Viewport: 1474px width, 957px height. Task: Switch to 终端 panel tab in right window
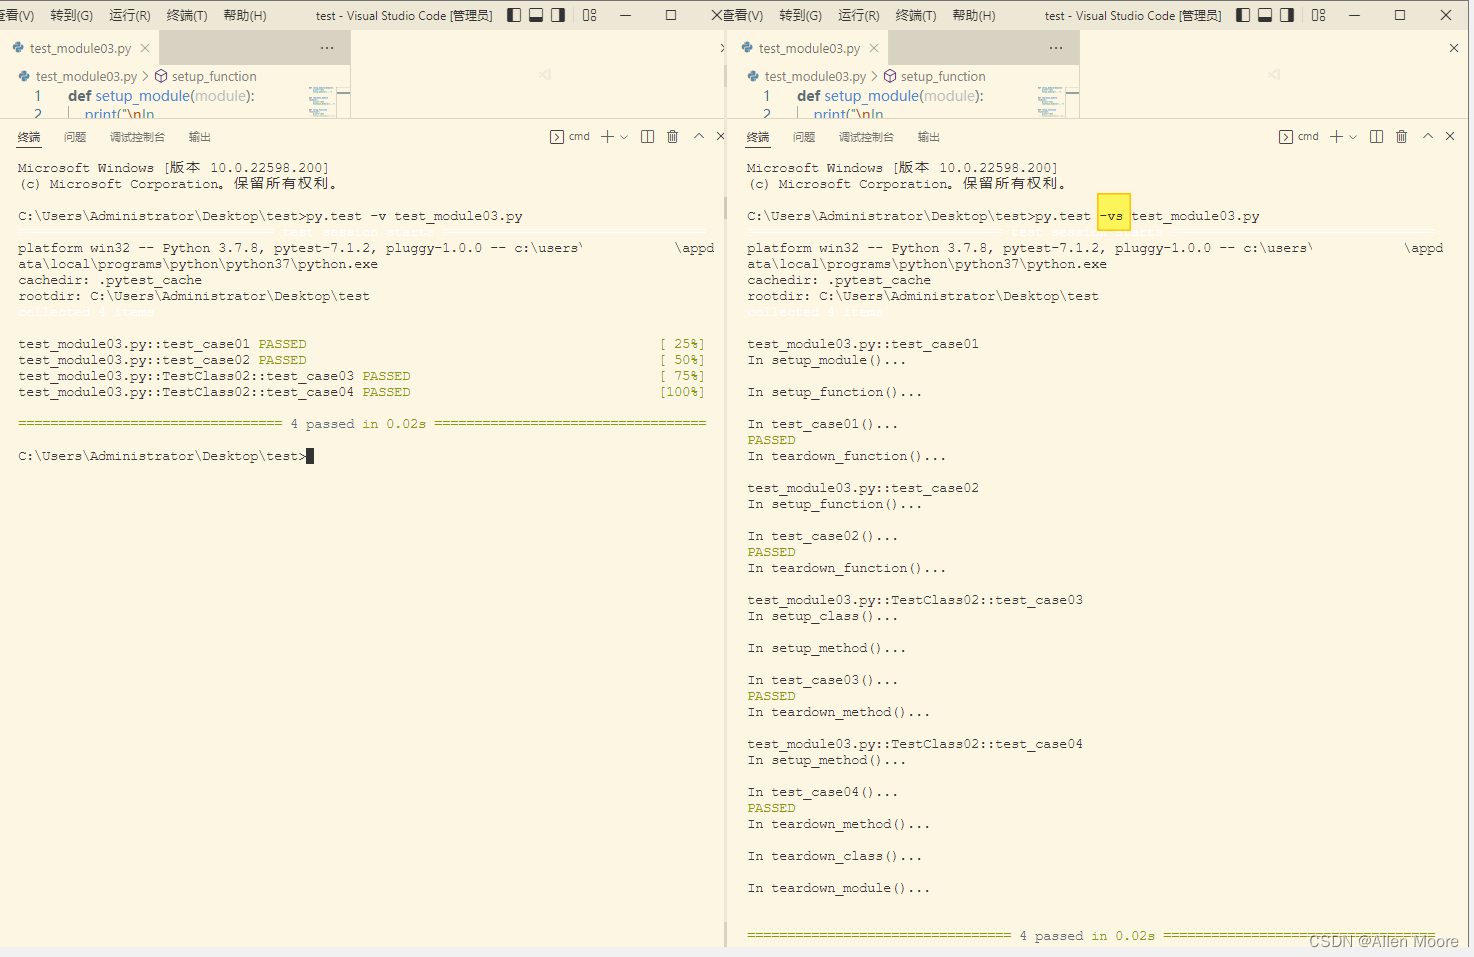tap(758, 137)
